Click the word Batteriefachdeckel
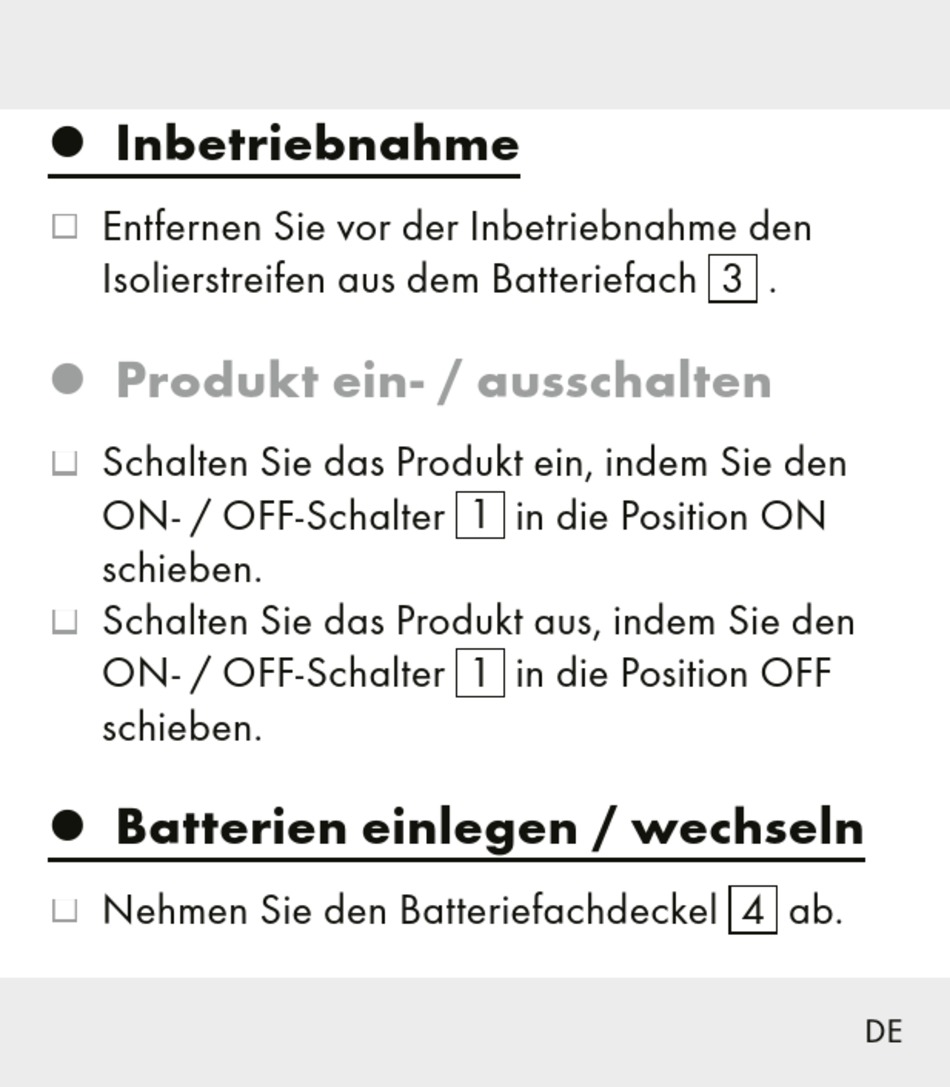Screen dimensions: 950x1087 click(x=559, y=910)
